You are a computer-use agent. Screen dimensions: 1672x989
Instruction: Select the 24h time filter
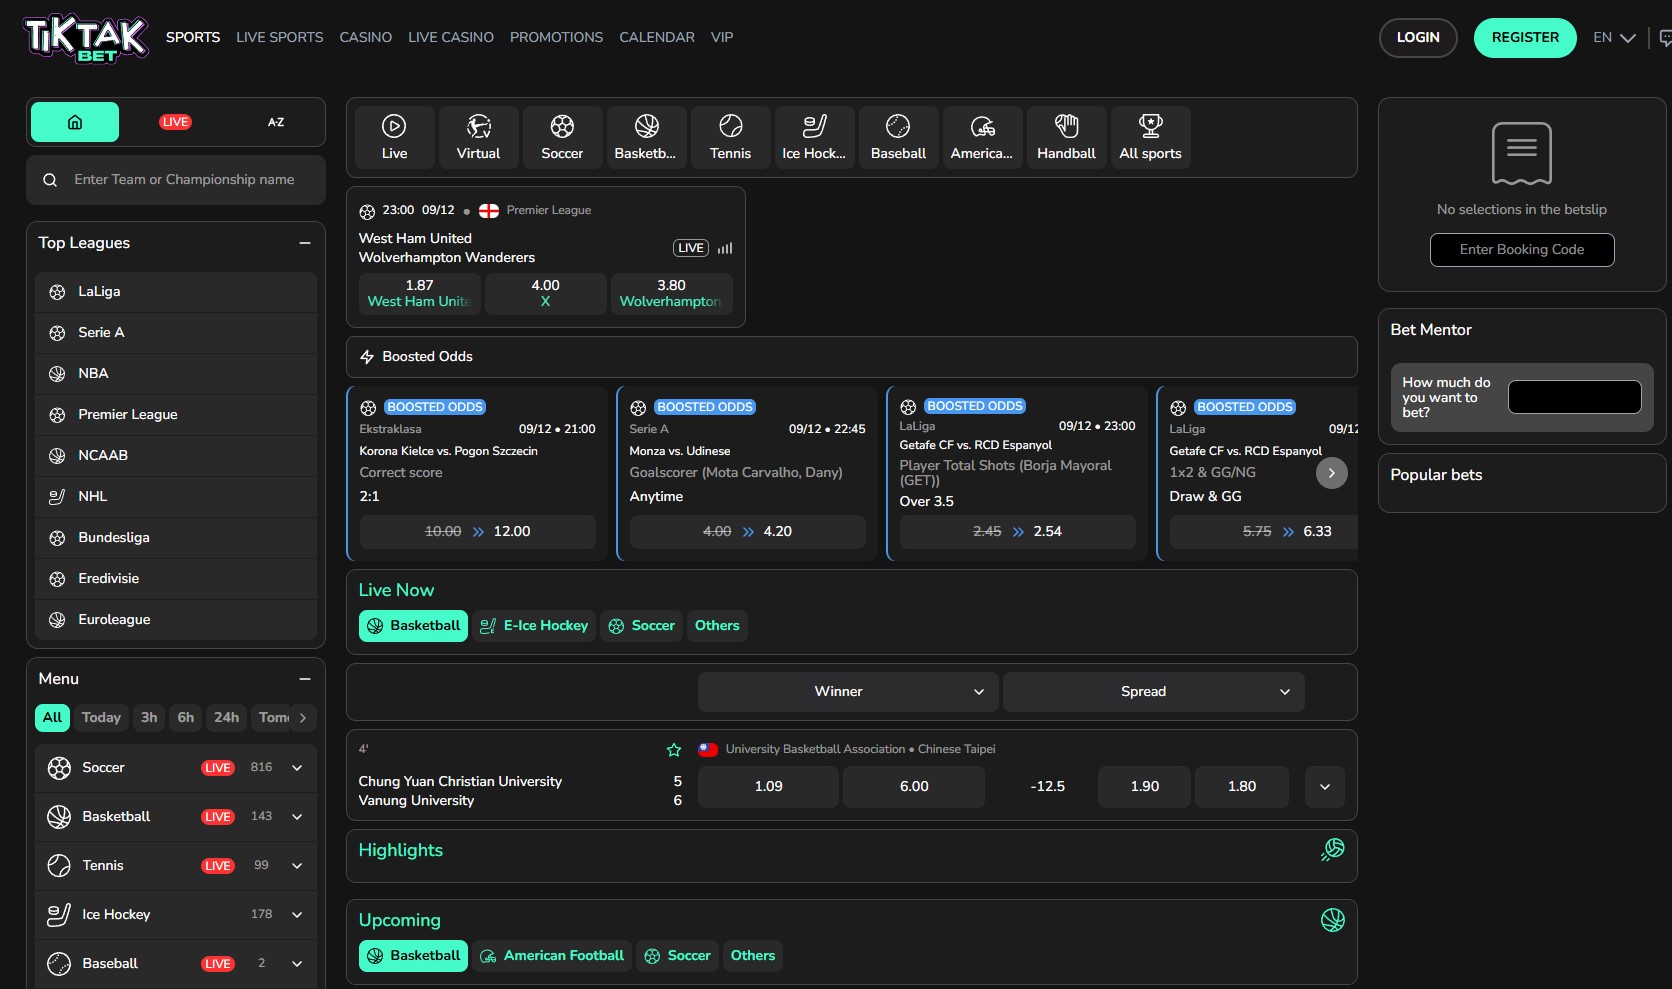coord(227,718)
